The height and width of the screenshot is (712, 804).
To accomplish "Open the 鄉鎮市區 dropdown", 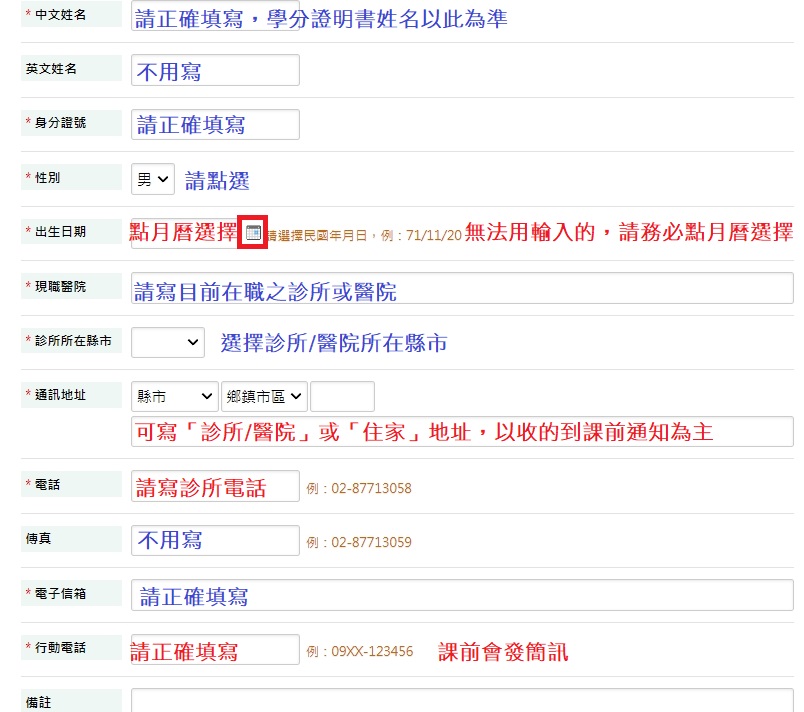I will coord(264,396).
